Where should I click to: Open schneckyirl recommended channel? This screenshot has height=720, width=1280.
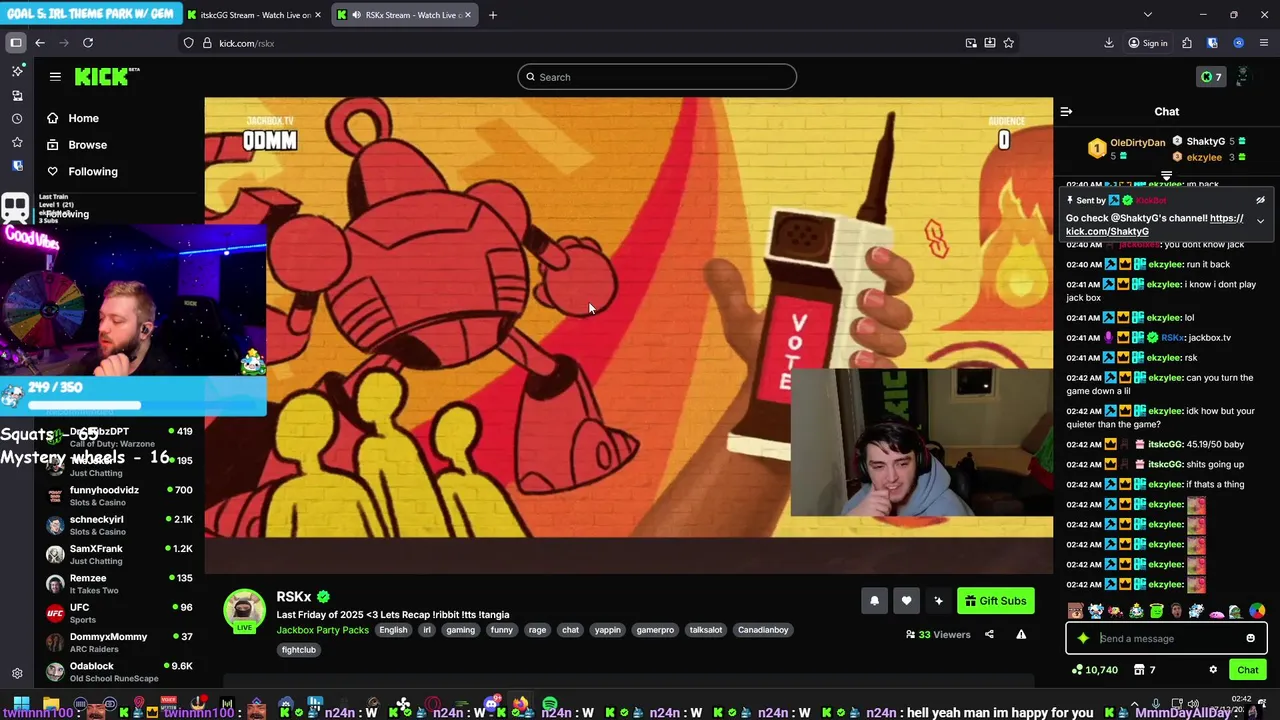click(x=120, y=525)
